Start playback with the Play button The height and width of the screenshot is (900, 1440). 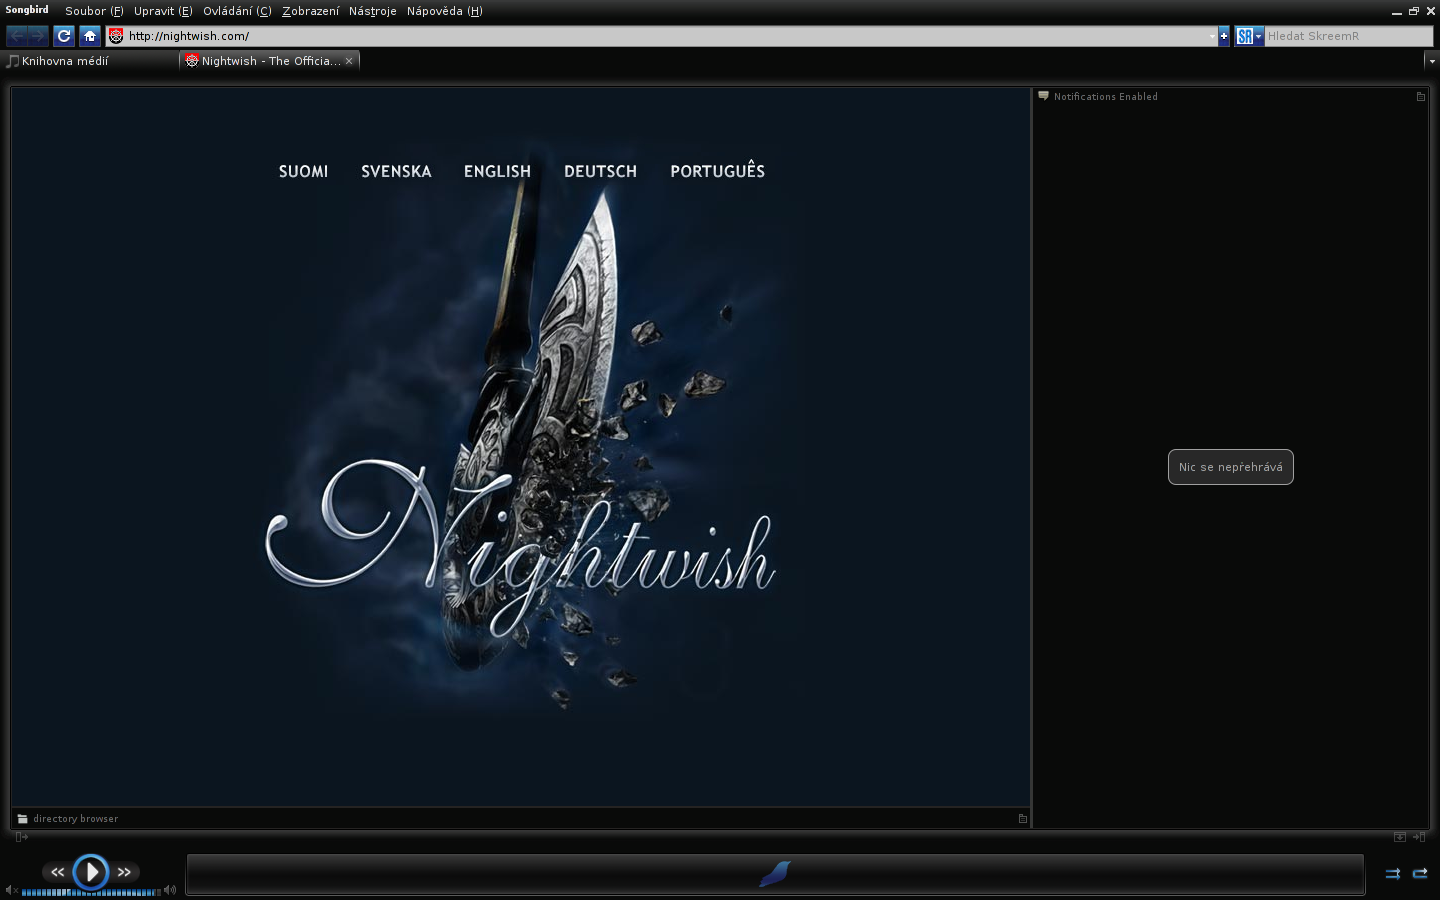point(91,872)
